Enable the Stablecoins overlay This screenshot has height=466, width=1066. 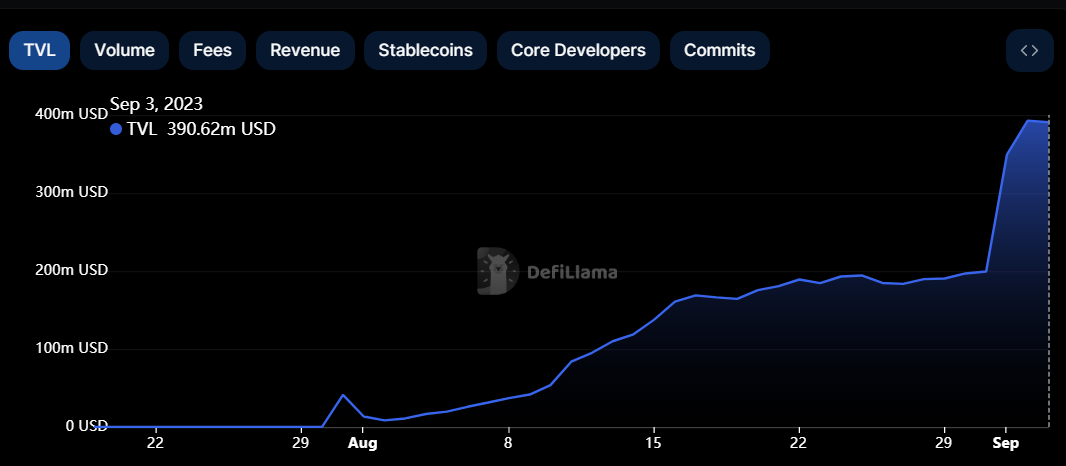click(425, 50)
